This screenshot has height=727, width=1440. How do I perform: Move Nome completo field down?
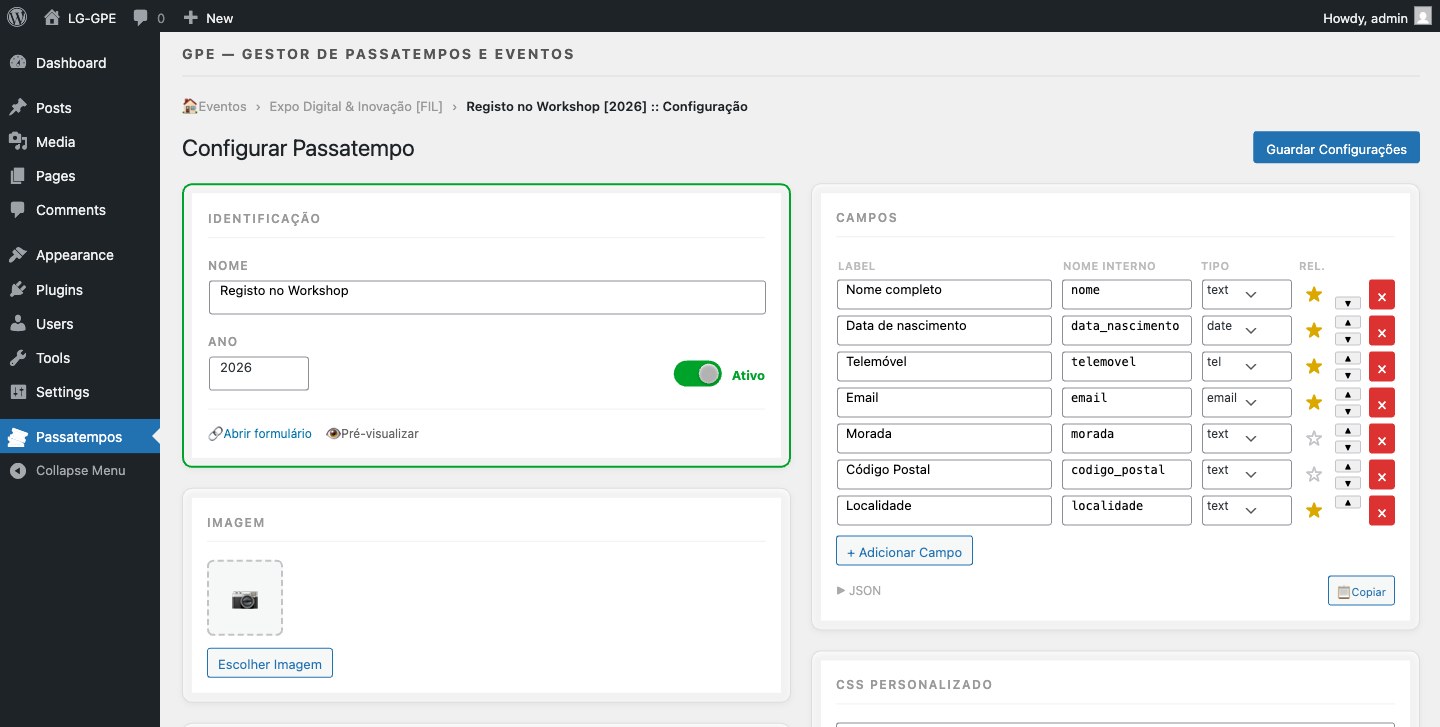(x=1348, y=303)
